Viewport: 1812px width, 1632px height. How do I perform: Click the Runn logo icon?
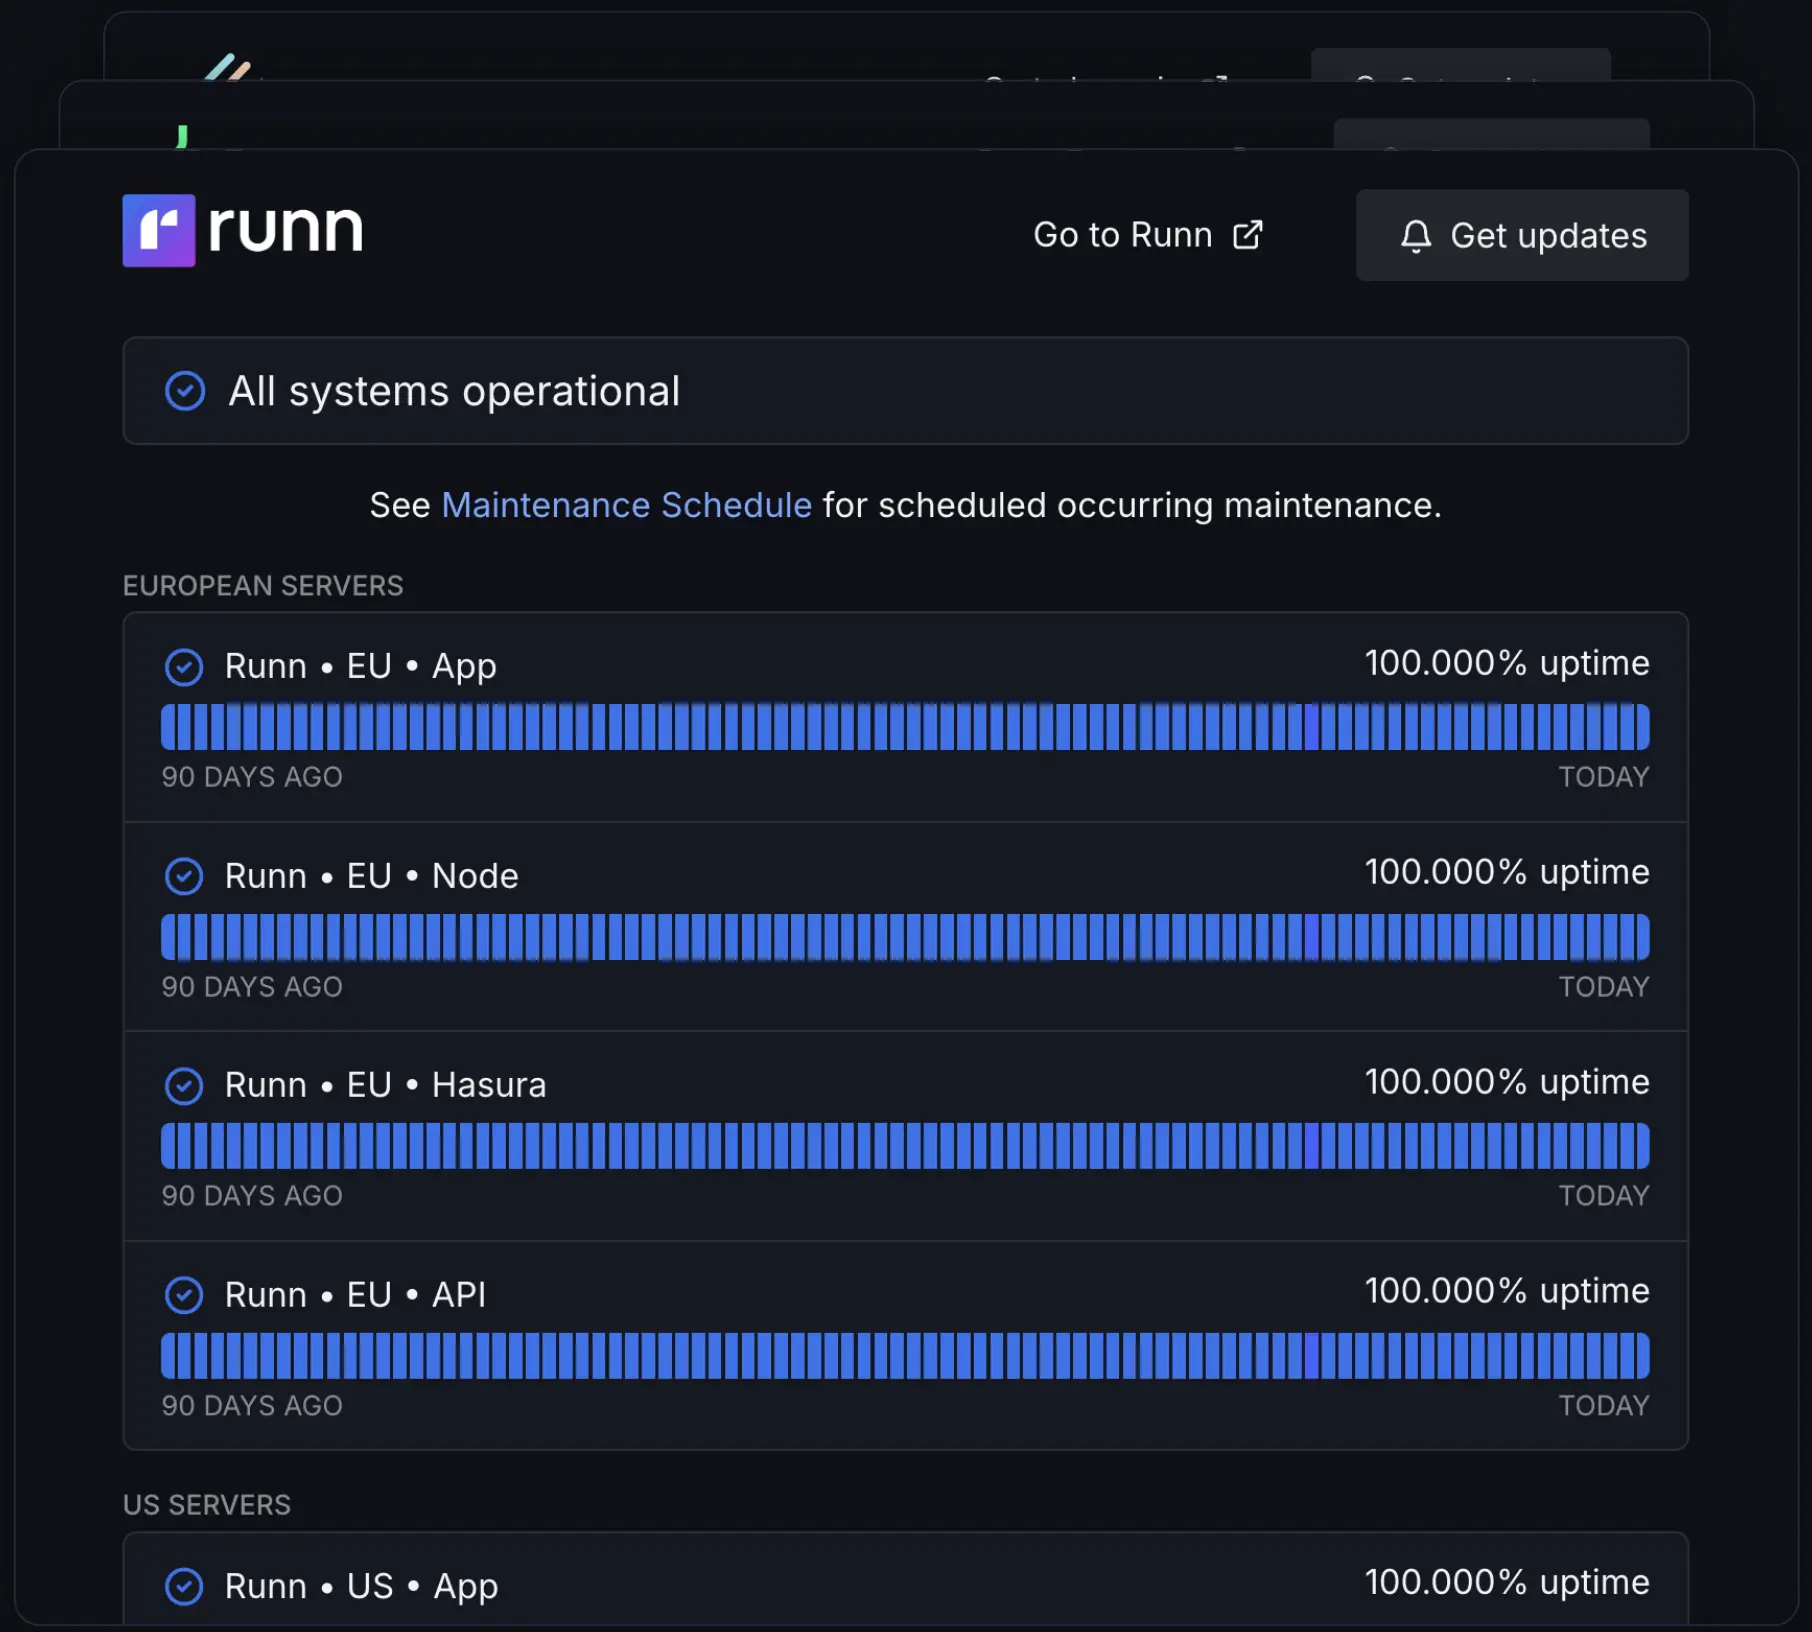point(158,230)
